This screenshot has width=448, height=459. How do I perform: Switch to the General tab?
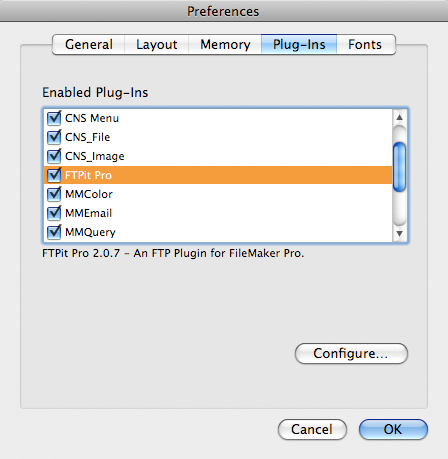[89, 45]
